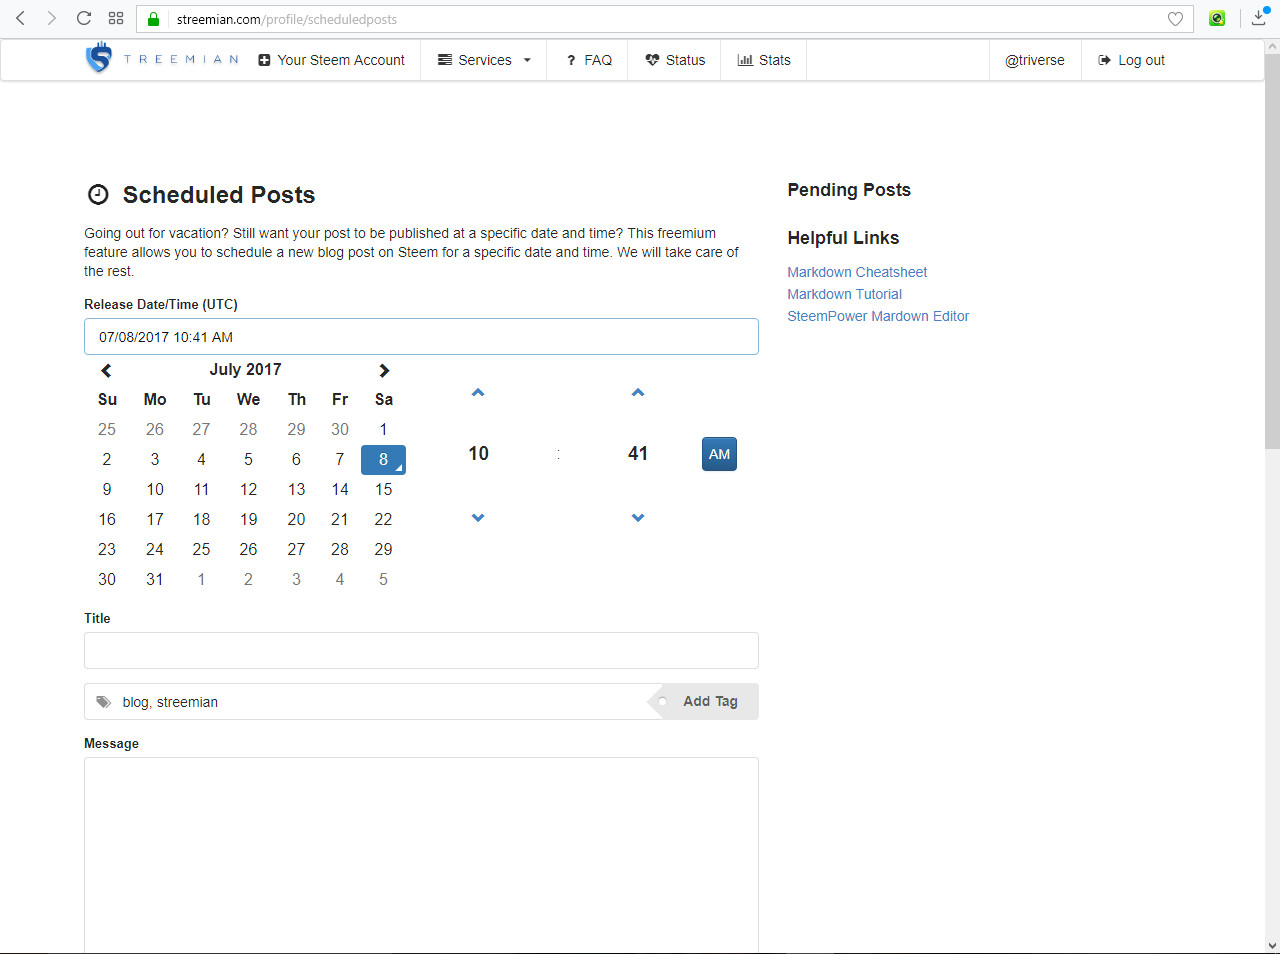Click hour value 10
This screenshot has height=954, width=1280.
478,454
